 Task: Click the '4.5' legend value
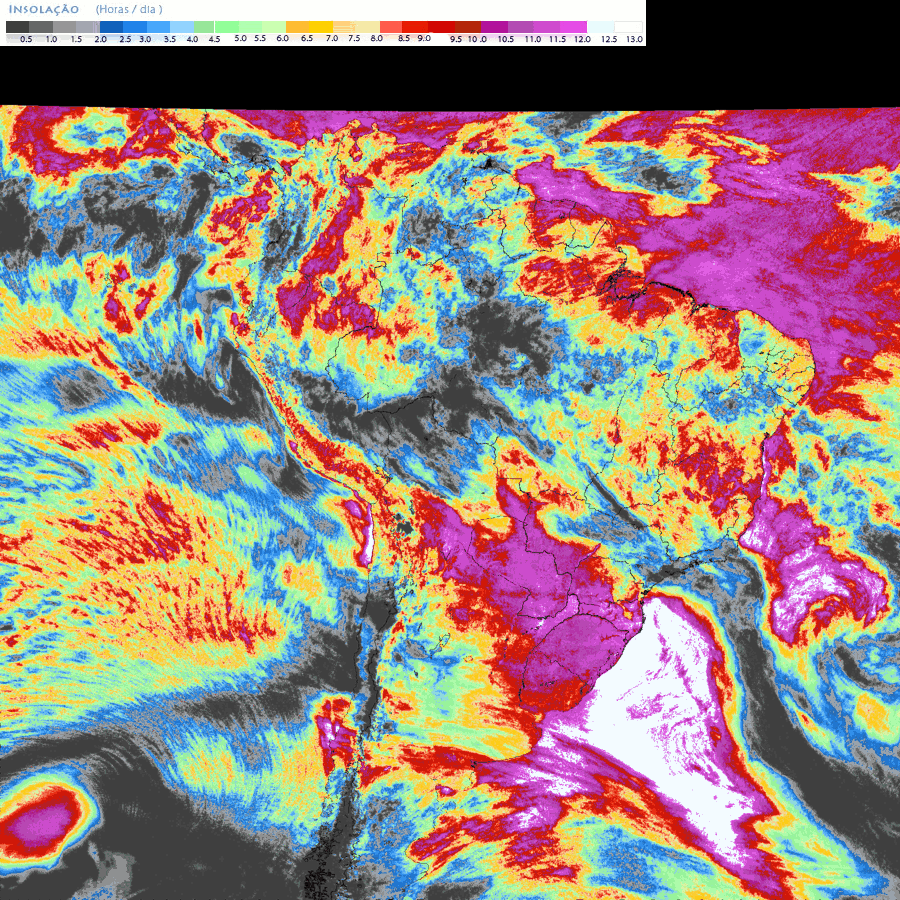pyautogui.click(x=214, y=39)
